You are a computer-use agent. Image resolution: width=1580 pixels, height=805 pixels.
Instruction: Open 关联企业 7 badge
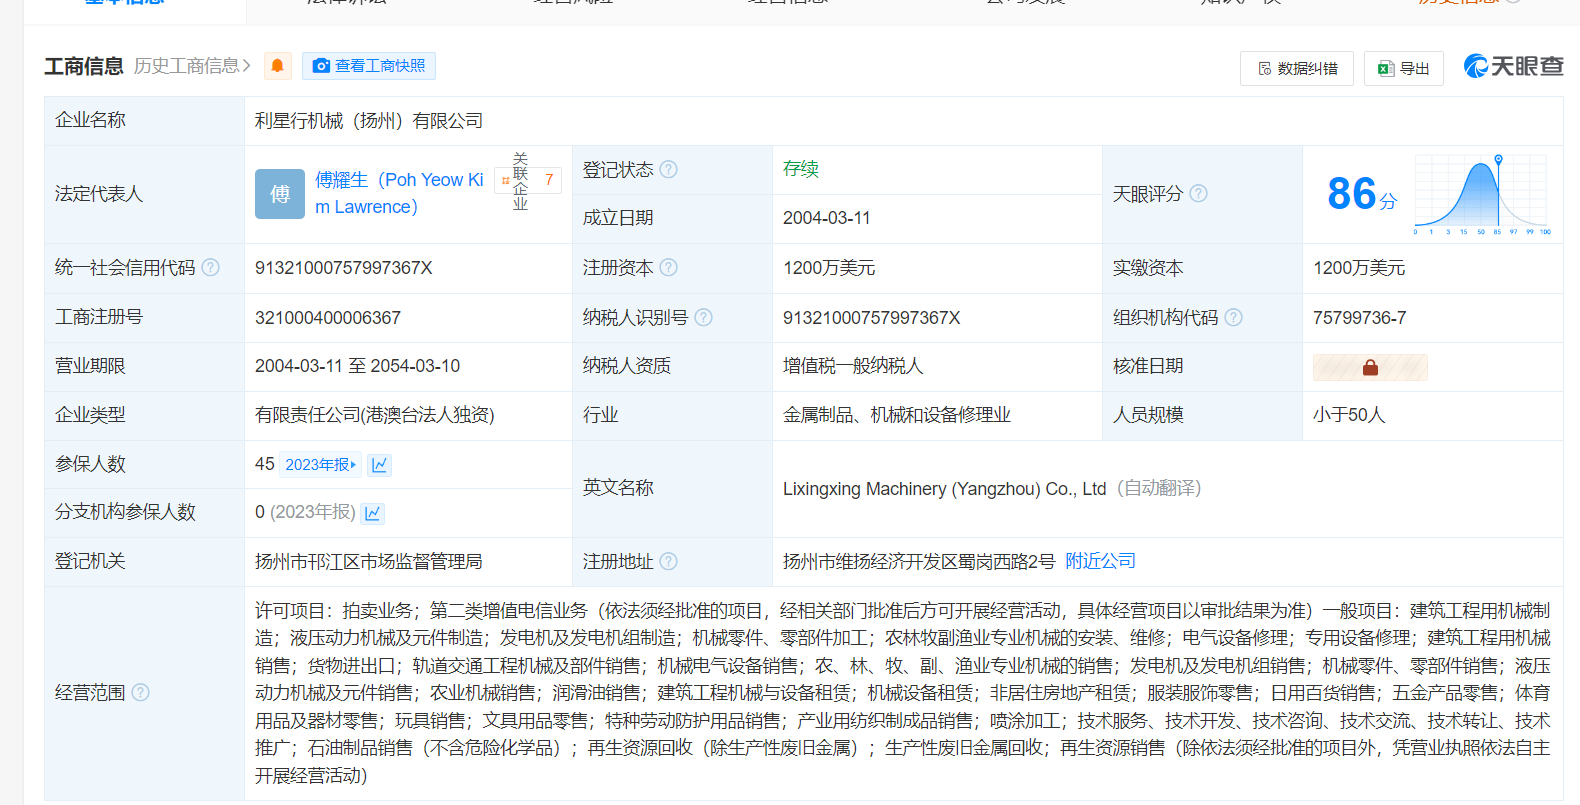click(528, 181)
